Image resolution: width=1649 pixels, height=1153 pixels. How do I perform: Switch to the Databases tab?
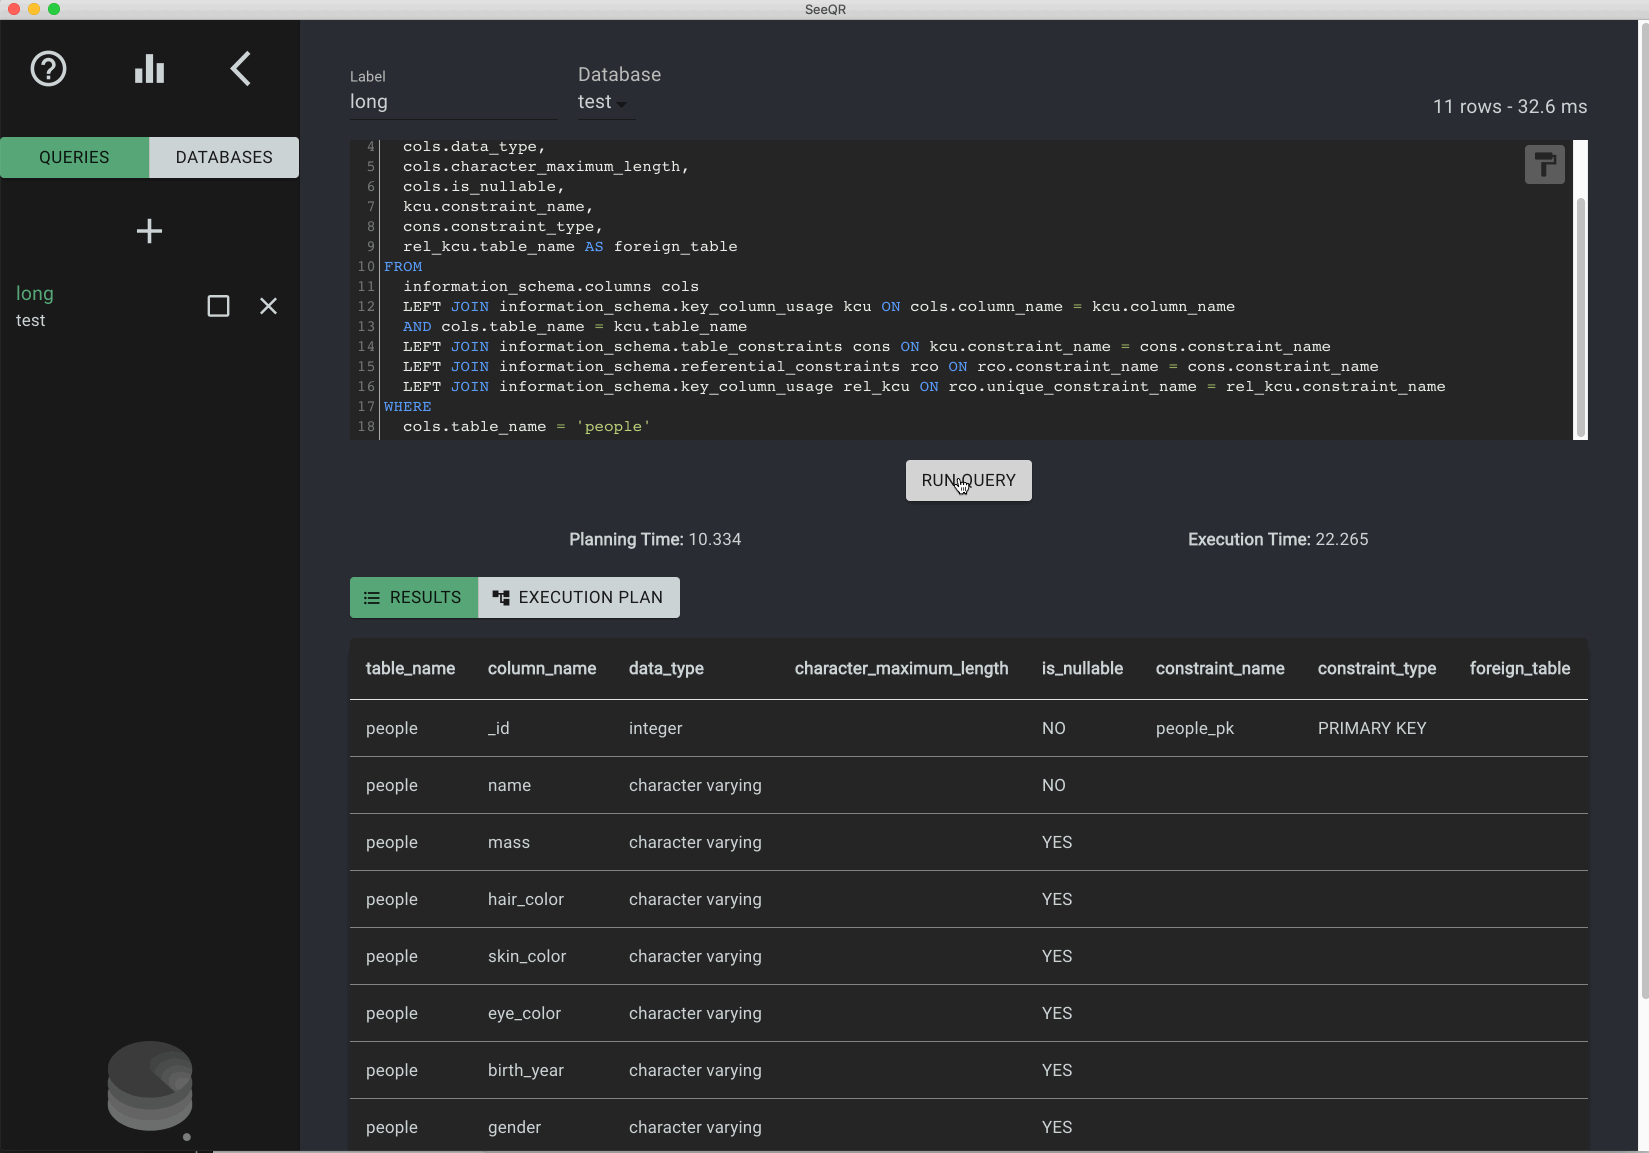click(x=224, y=157)
